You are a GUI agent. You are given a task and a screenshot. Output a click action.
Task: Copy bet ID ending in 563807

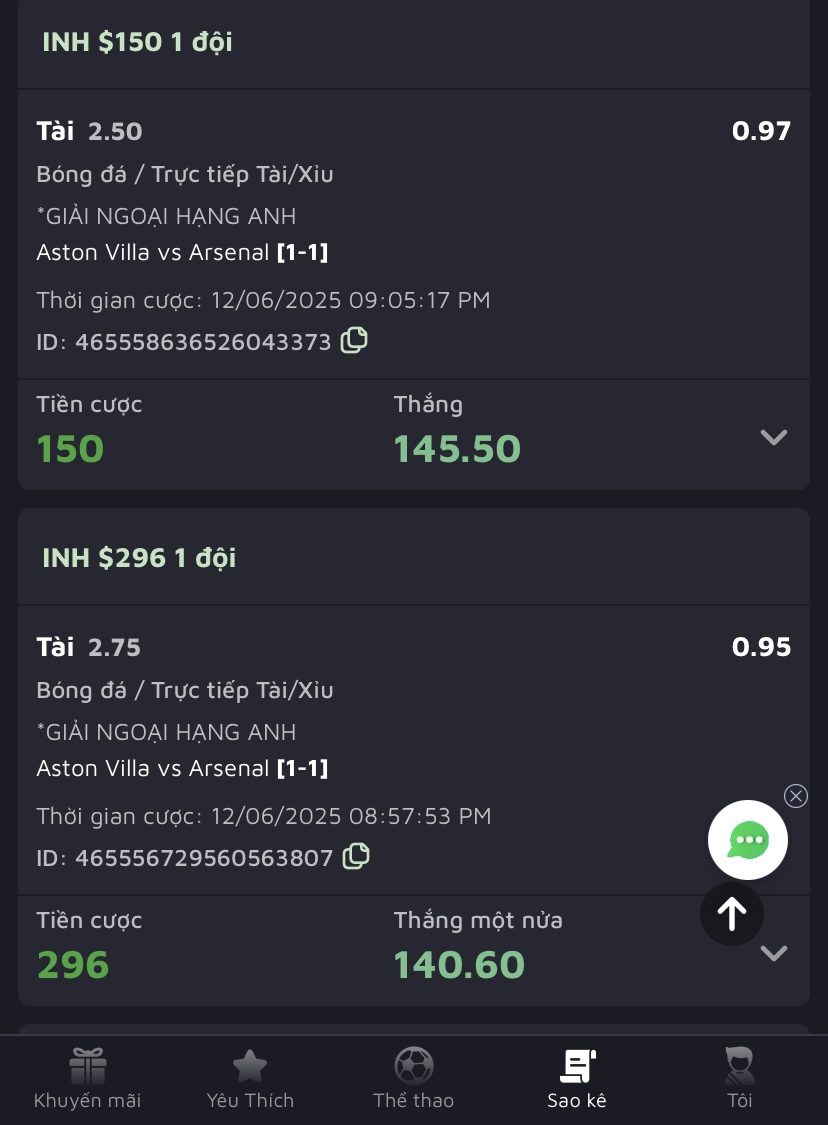coord(356,857)
